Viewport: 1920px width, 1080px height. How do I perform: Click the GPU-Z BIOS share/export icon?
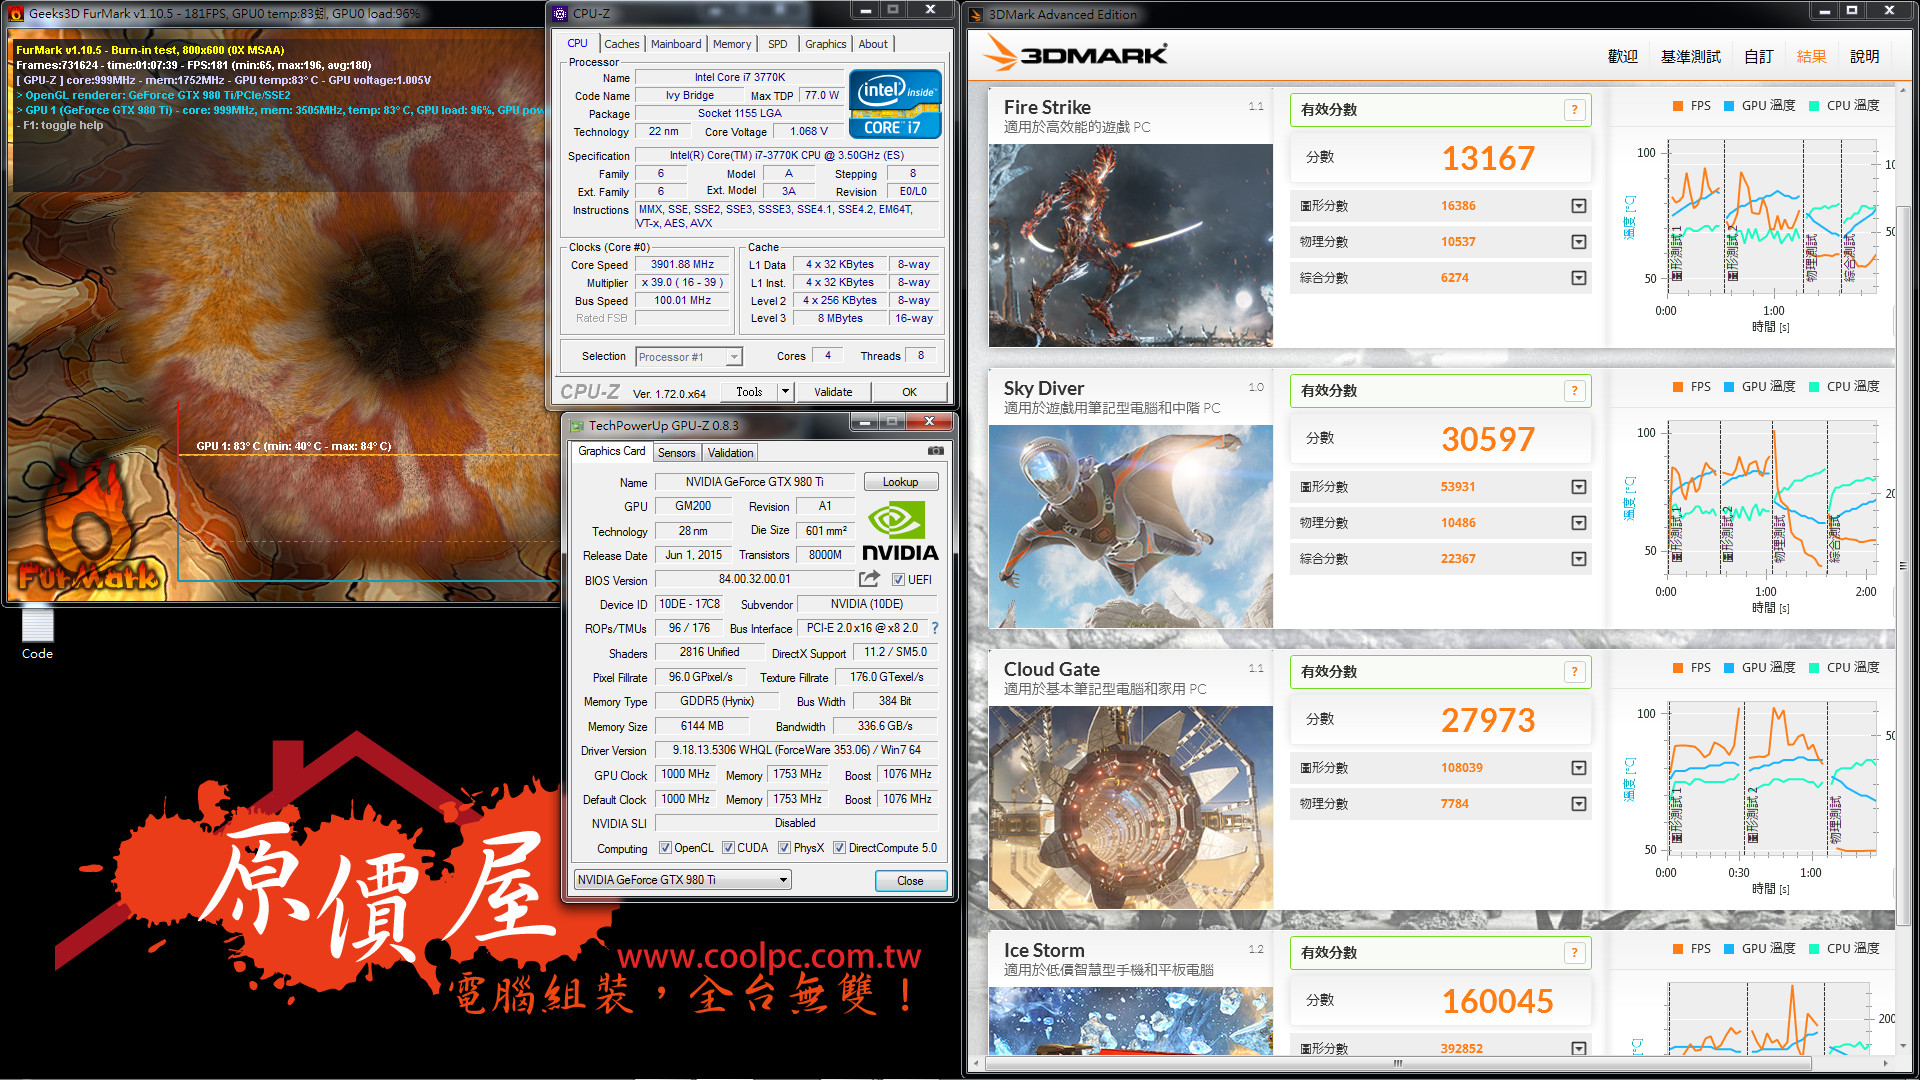click(x=869, y=579)
